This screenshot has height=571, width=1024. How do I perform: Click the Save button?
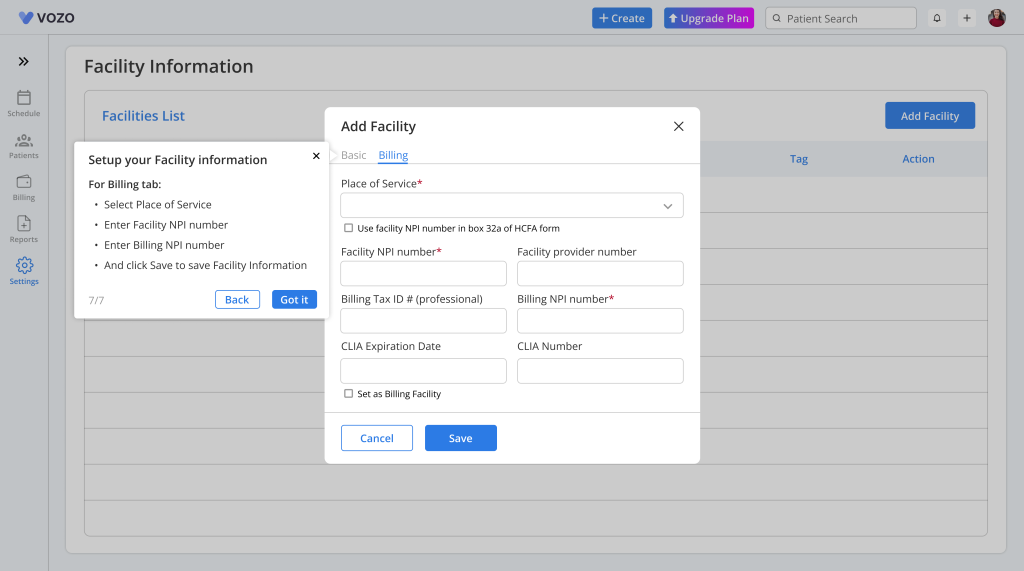coord(460,438)
